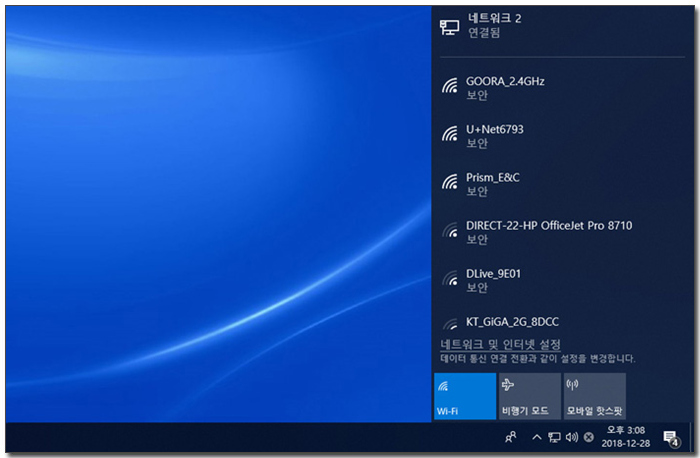The height and width of the screenshot is (458, 700).
Task: Expand hidden tray icons chevron
Action: pyautogui.click(x=537, y=437)
